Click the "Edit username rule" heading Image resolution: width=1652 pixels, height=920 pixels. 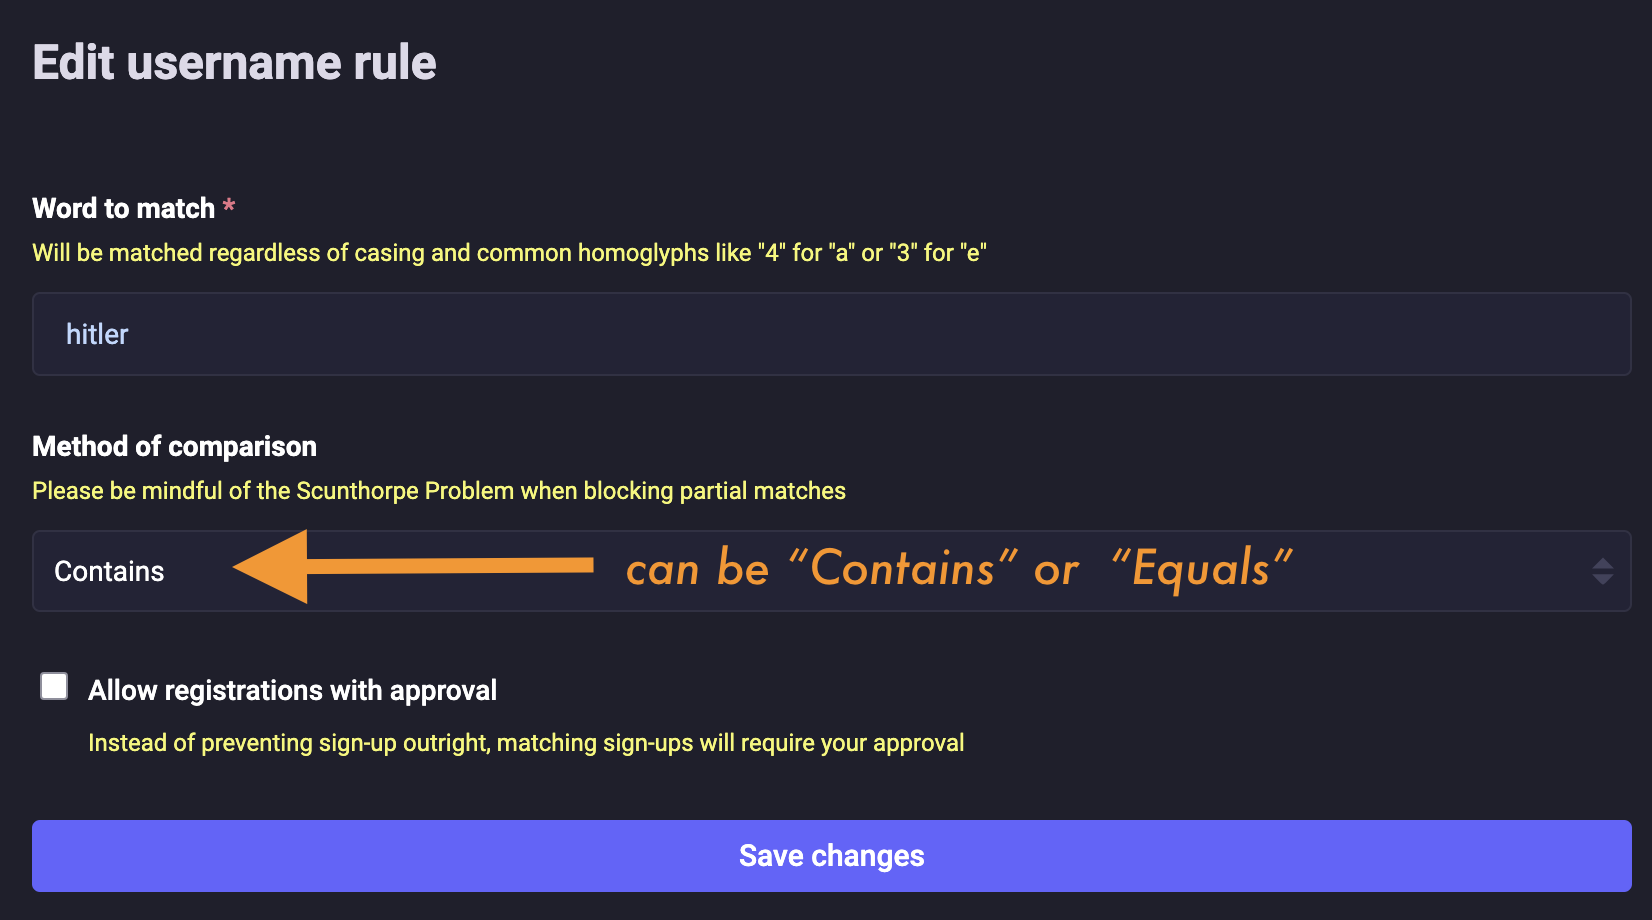click(x=234, y=63)
